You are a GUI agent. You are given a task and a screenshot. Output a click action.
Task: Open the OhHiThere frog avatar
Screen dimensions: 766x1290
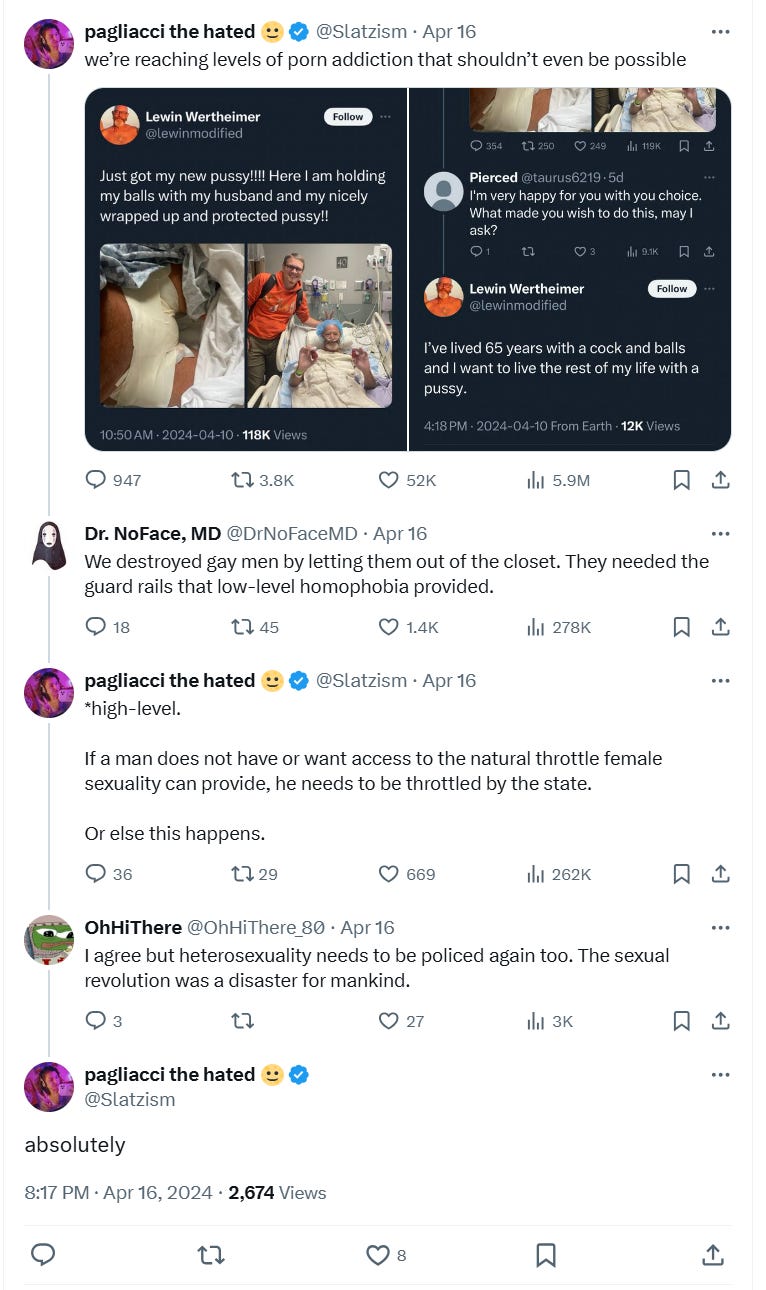(49, 940)
